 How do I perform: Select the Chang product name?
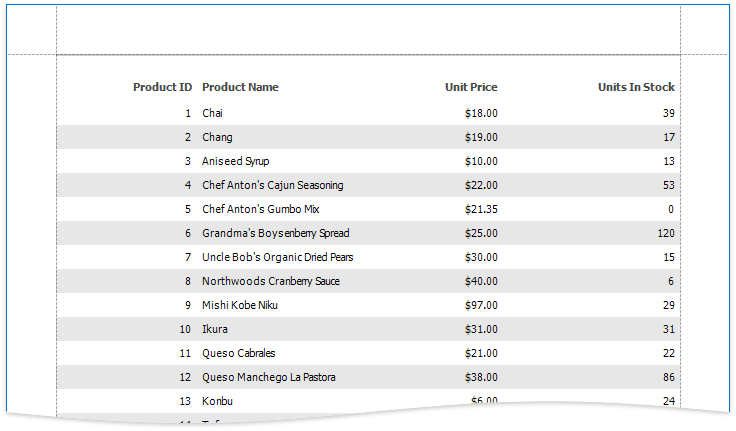[217, 137]
